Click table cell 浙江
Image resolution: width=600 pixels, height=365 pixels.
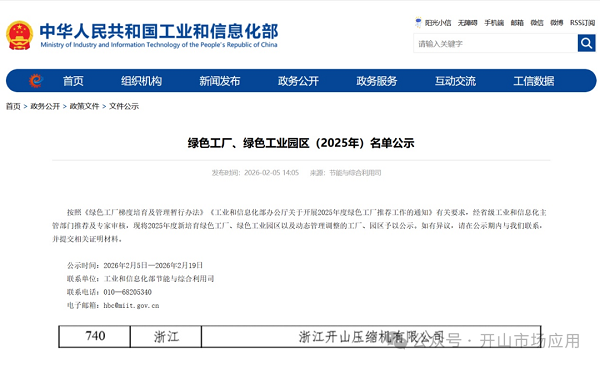click(x=166, y=336)
